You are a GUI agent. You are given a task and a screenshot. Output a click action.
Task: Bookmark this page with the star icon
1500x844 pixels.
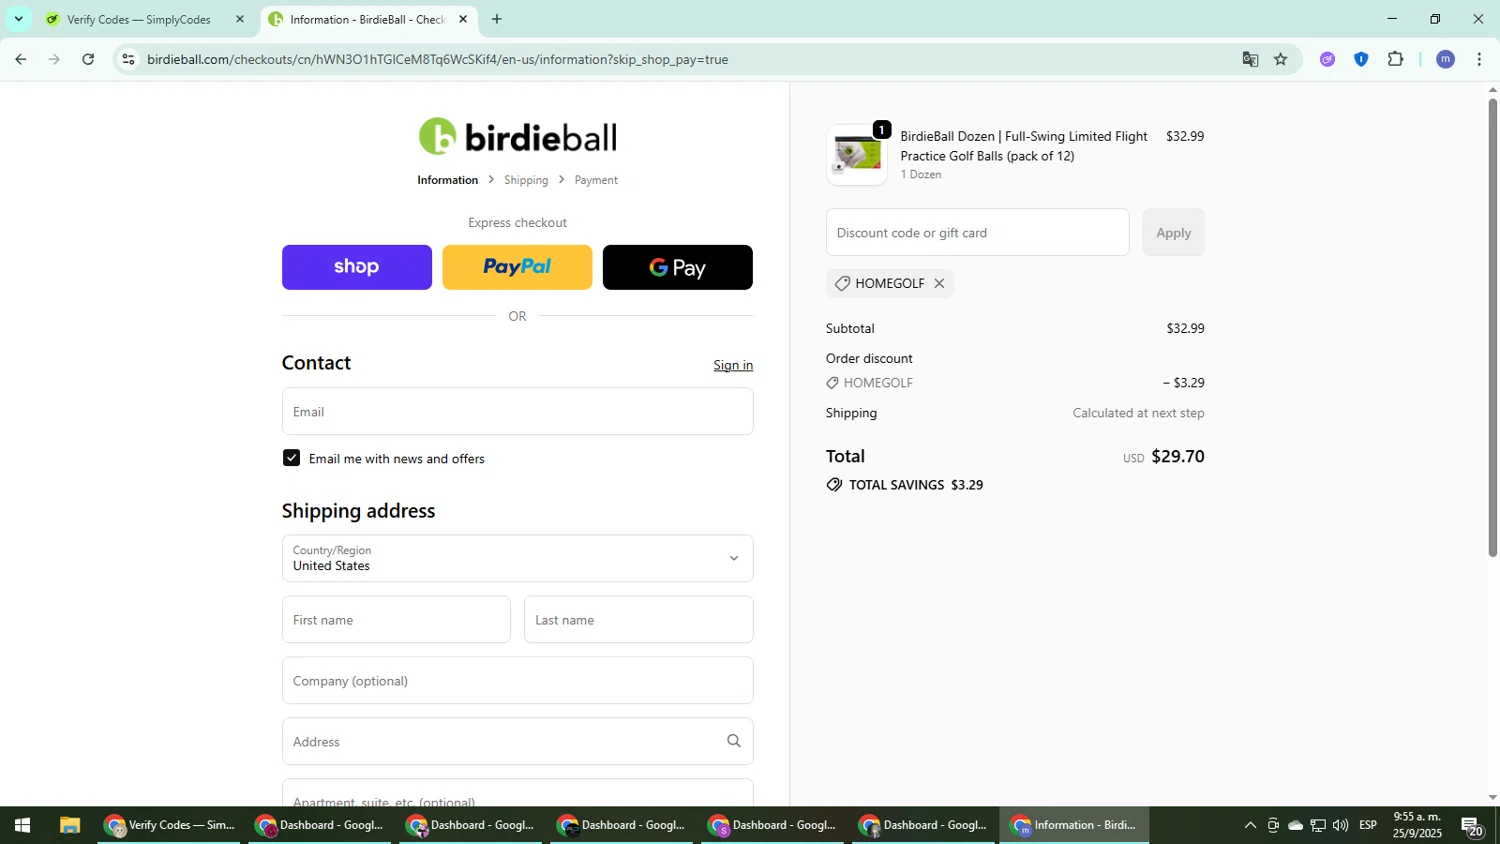point(1281,59)
